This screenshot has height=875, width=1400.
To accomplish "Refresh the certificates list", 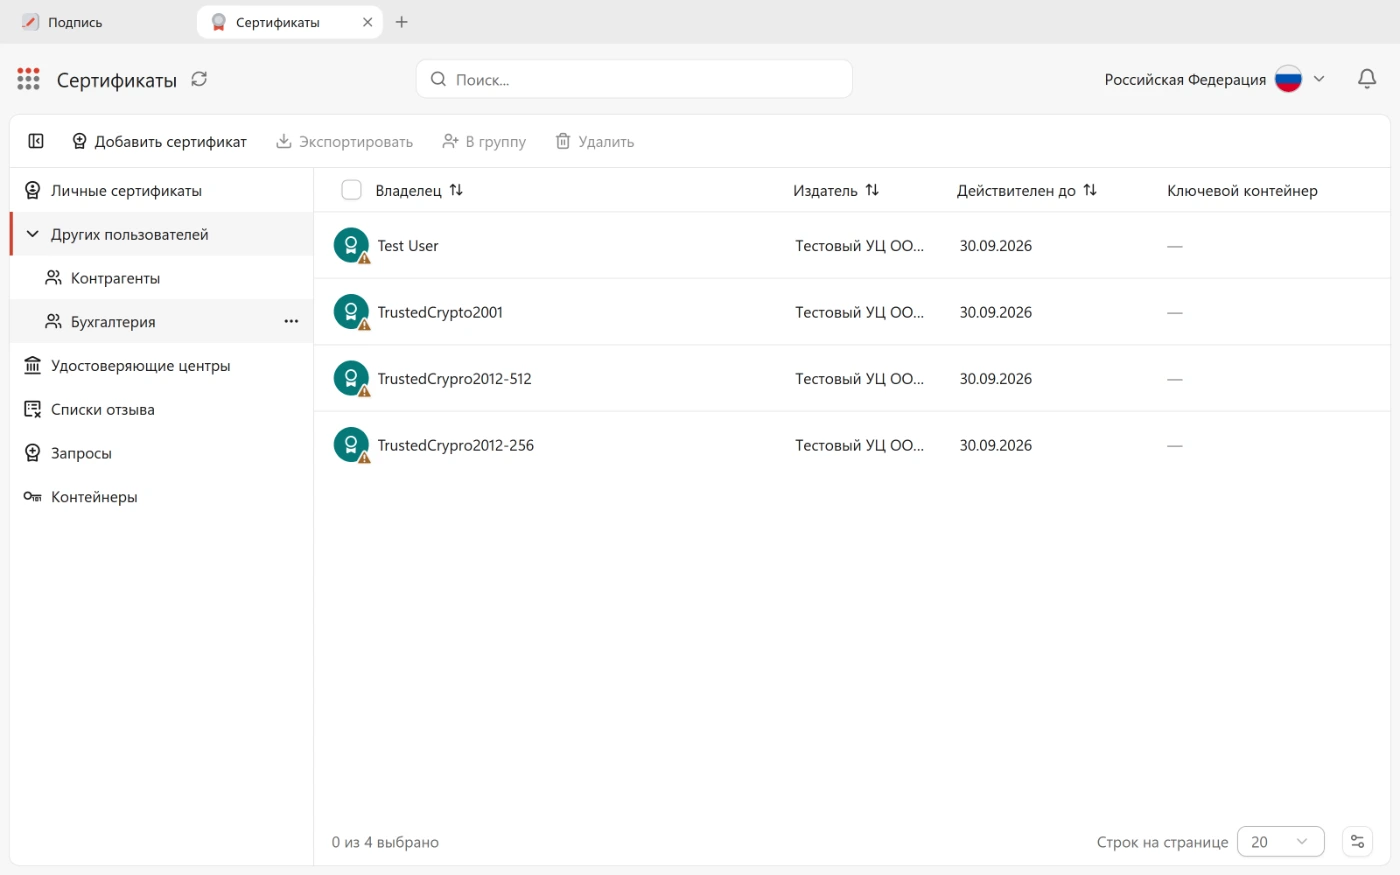I will 199,79.
